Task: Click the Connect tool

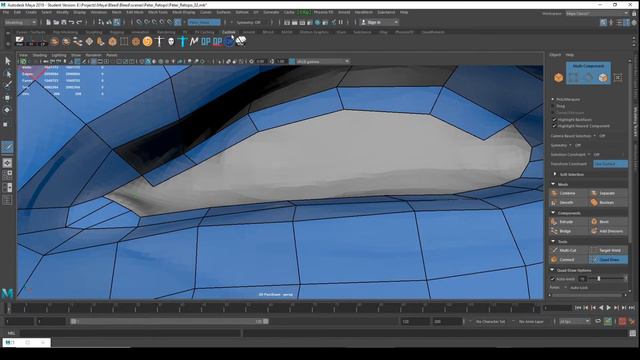Action: (x=569, y=260)
